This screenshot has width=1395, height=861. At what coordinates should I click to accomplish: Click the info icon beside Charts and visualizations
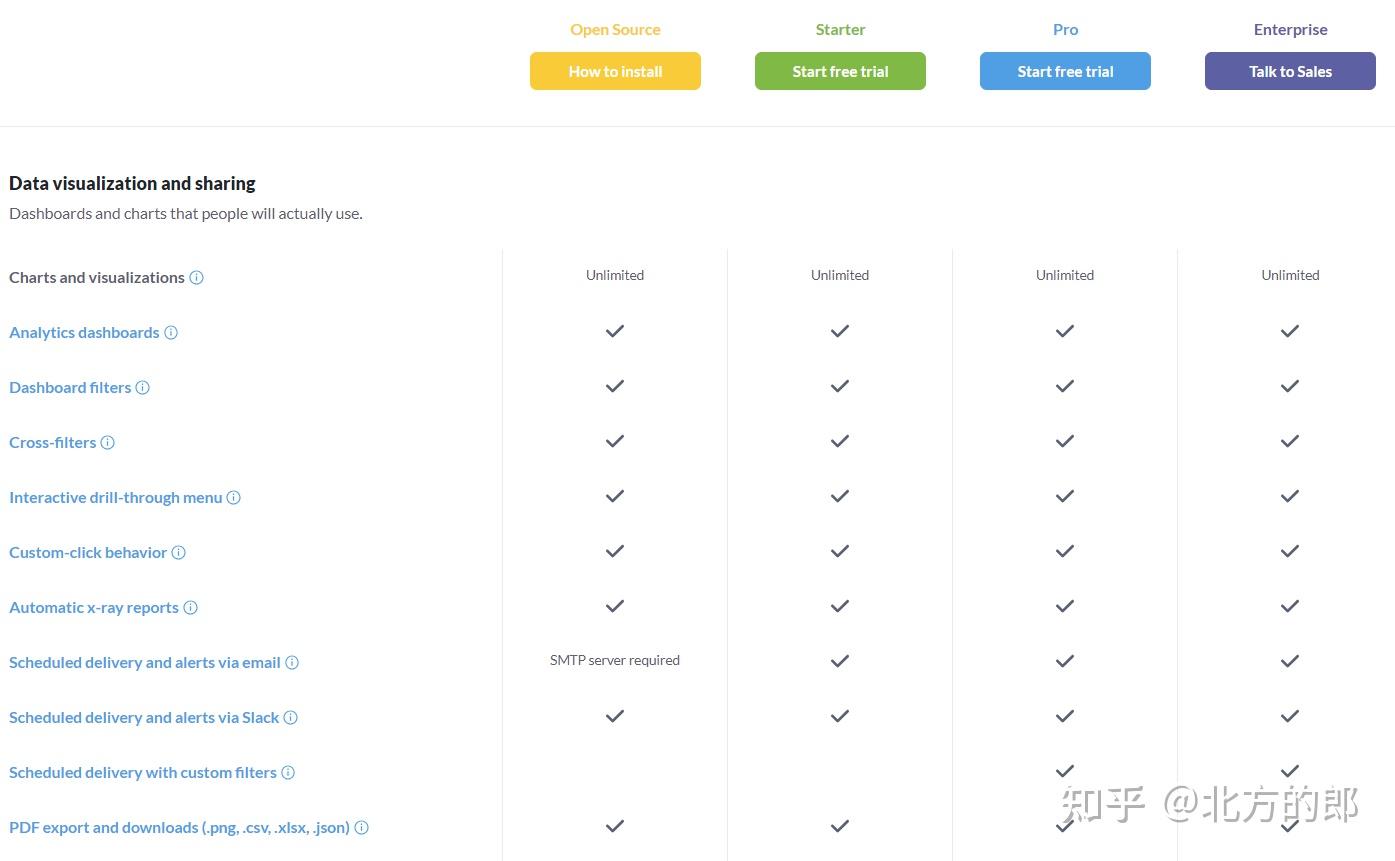[197, 277]
